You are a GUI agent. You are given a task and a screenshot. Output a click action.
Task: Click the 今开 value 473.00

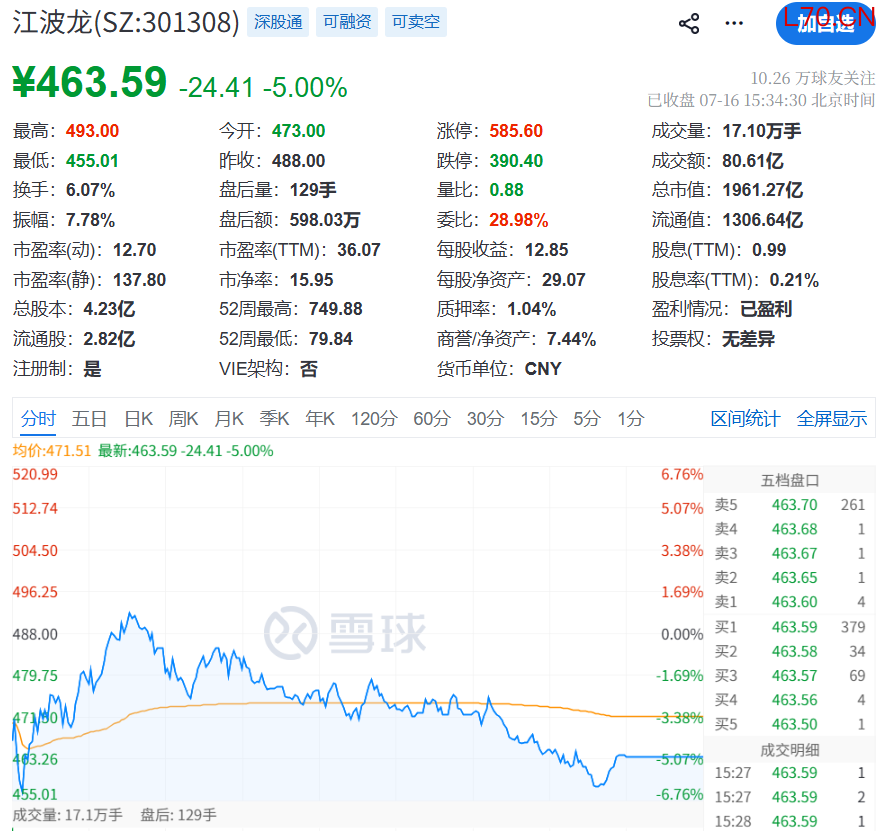298,131
